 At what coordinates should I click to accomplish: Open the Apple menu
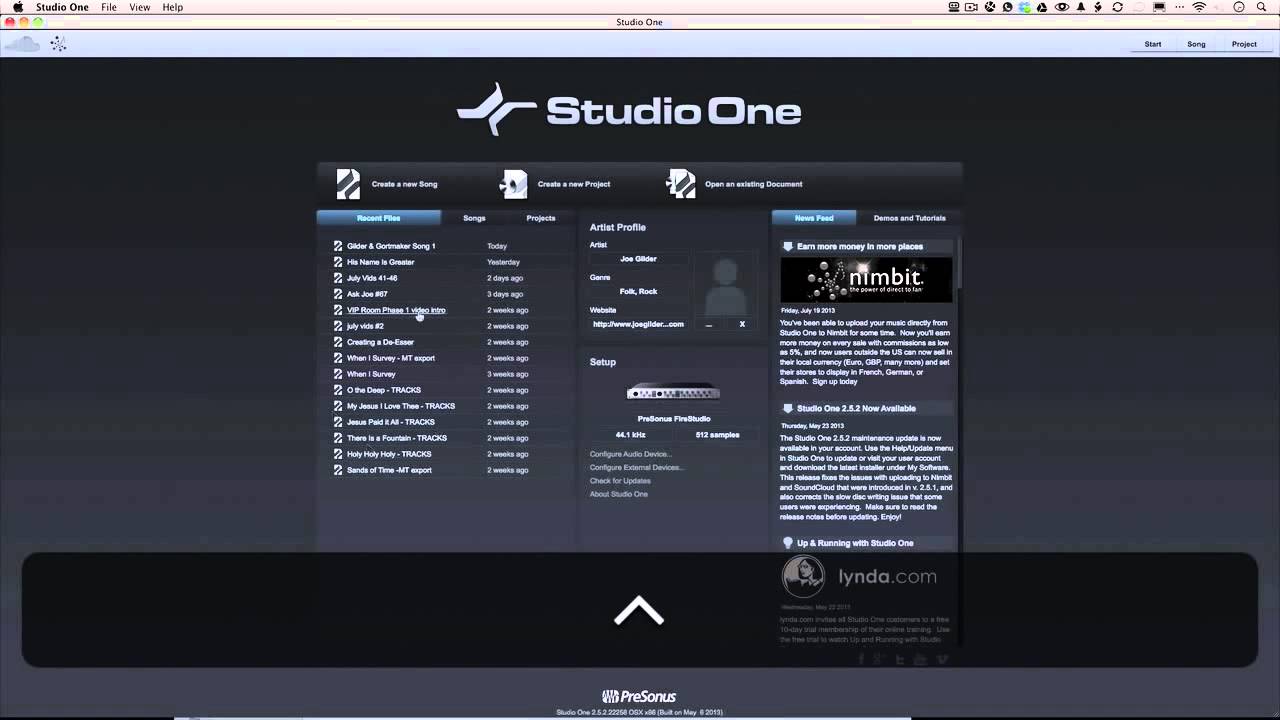(18, 7)
